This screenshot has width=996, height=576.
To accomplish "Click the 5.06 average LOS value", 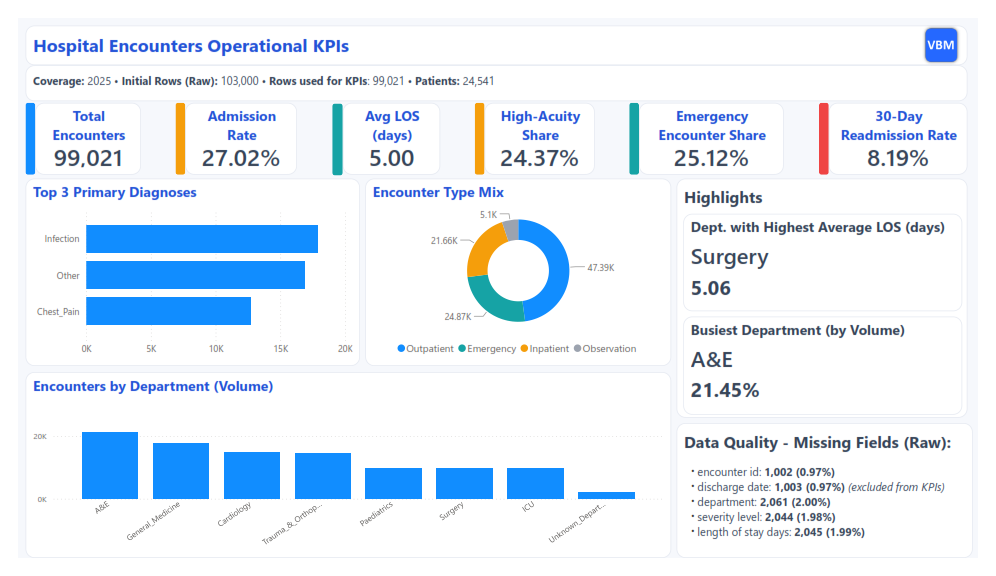I will [x=711, y=288].
